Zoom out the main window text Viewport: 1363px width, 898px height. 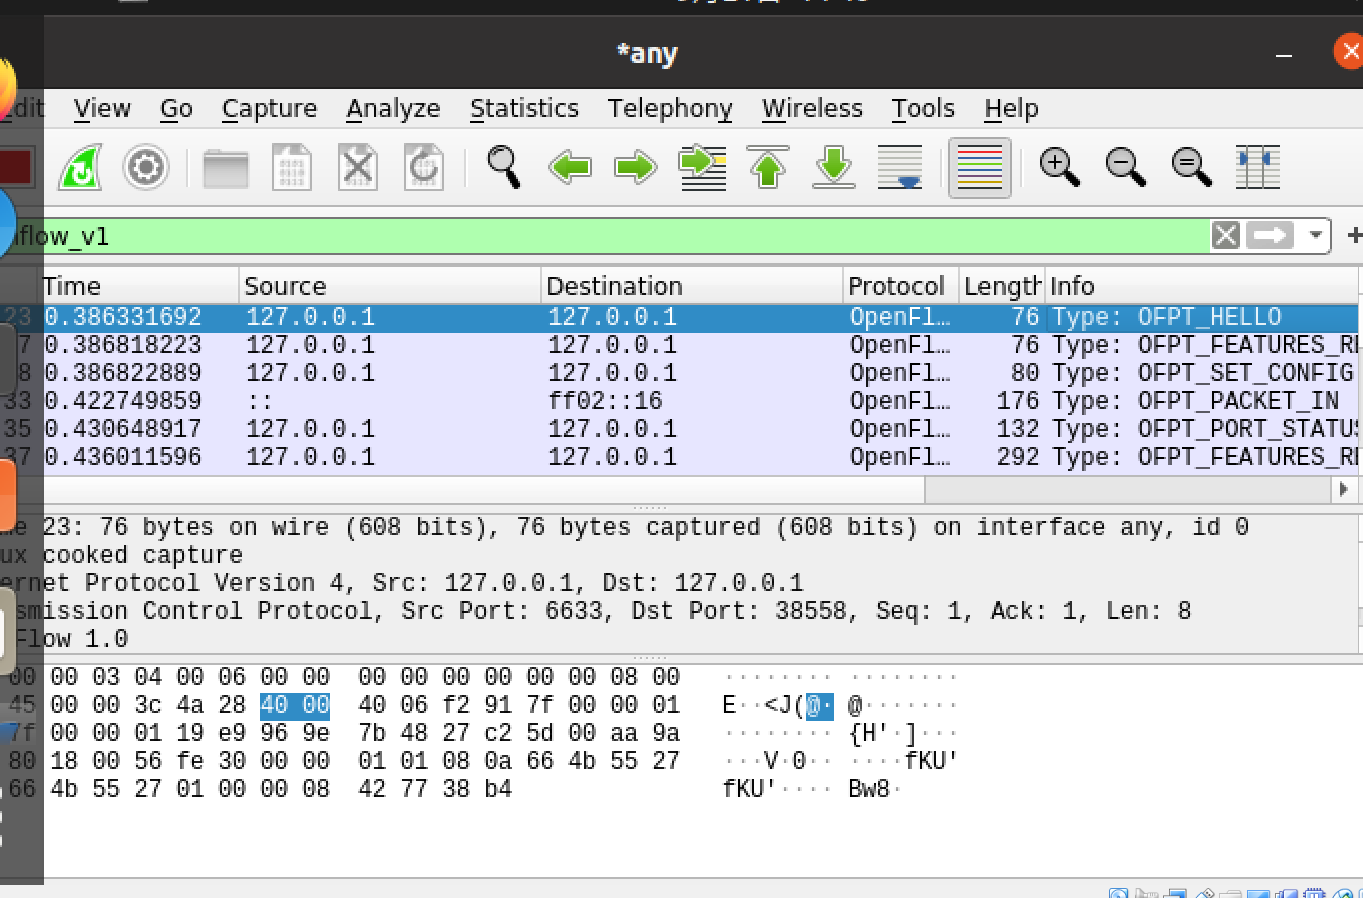(x=1126, y=167)
